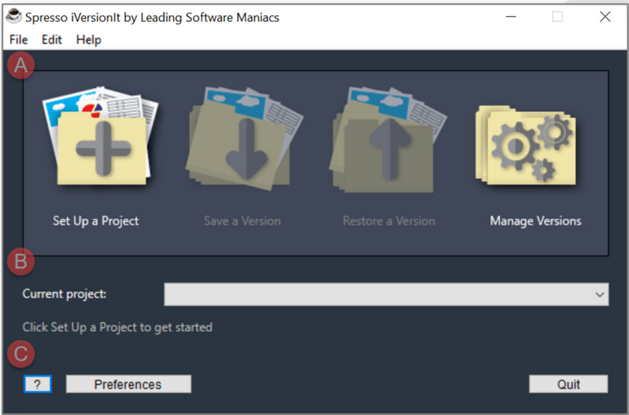Screen dimensions: 629x415
Task: Click the 'Current project:' label
Action: [64, 294]
